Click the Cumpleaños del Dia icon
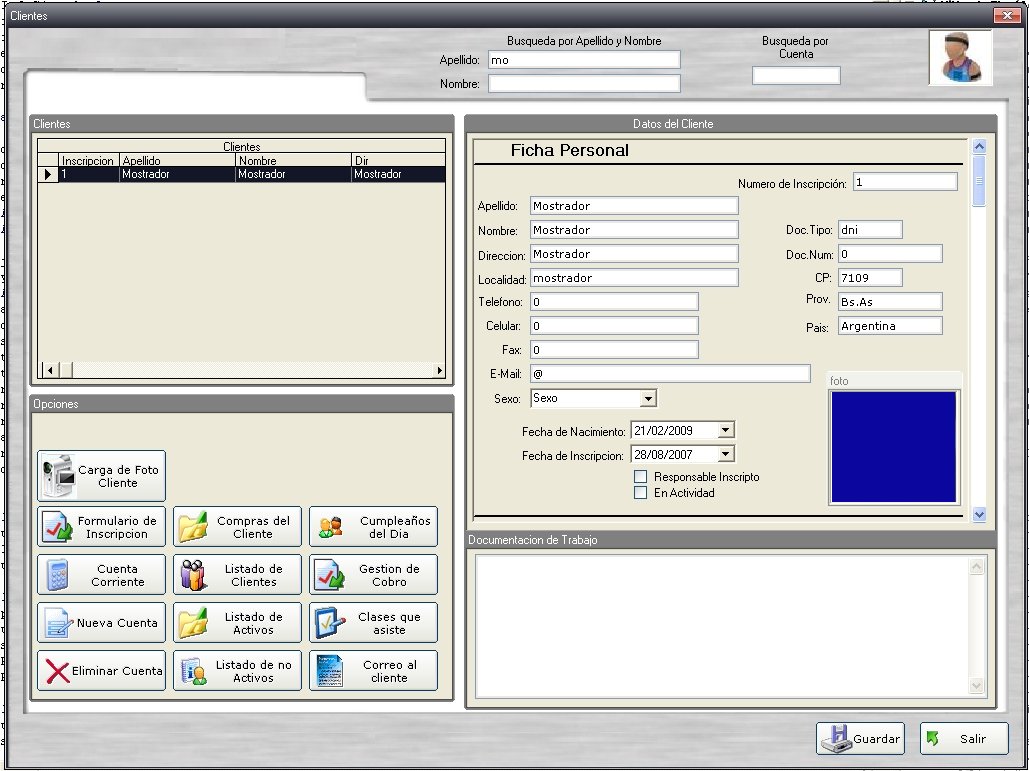Viewport: 1029px width, 771px height. click(330, 526)
